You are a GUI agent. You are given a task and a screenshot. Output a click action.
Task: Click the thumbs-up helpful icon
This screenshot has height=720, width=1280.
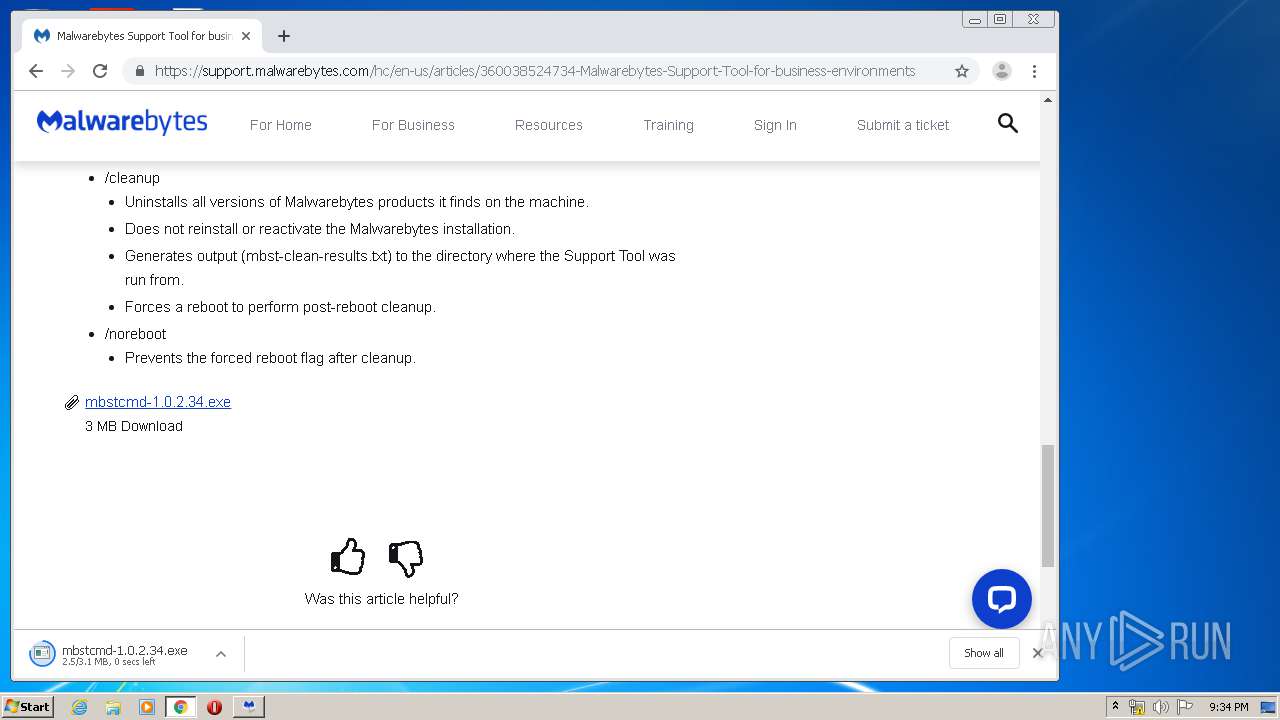click(x=348, y=557)
